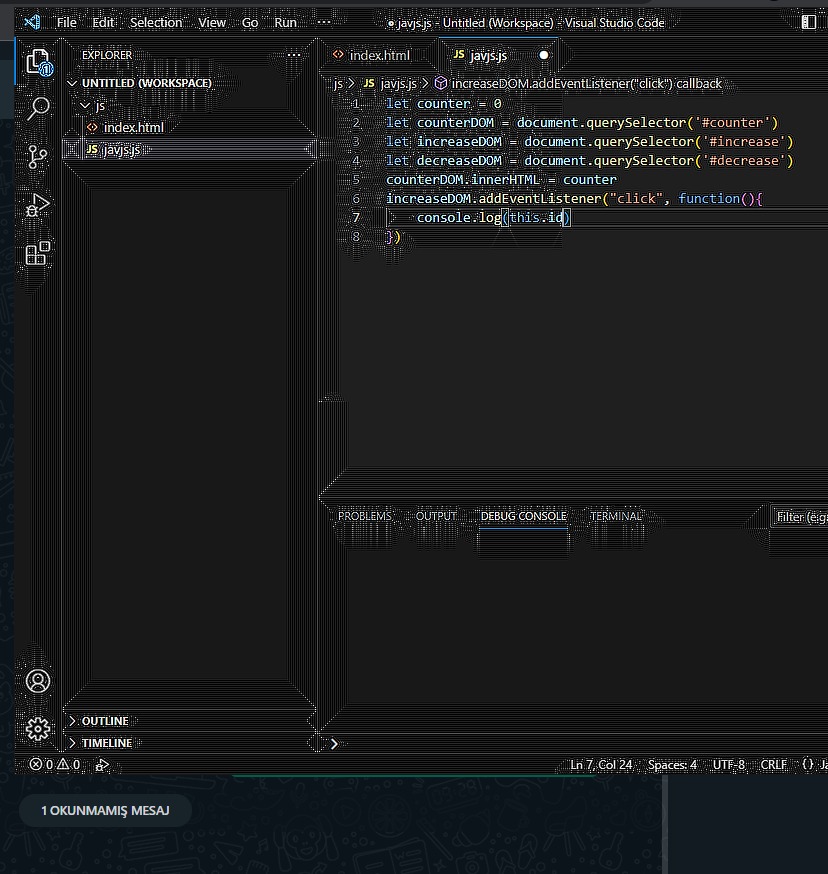This screenshot has width=828, height=874.
Task: Click the debug console Filter input
Action: click(x=800, y=517)
